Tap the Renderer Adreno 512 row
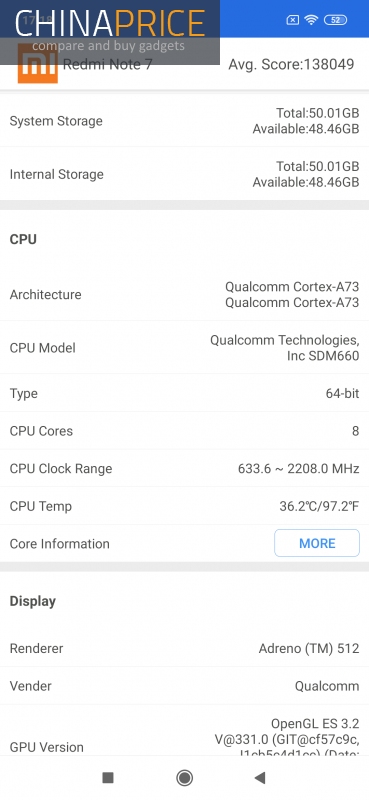Image resolution: width=369 pixels, height=800 pixels. click(x=184, y=648)
